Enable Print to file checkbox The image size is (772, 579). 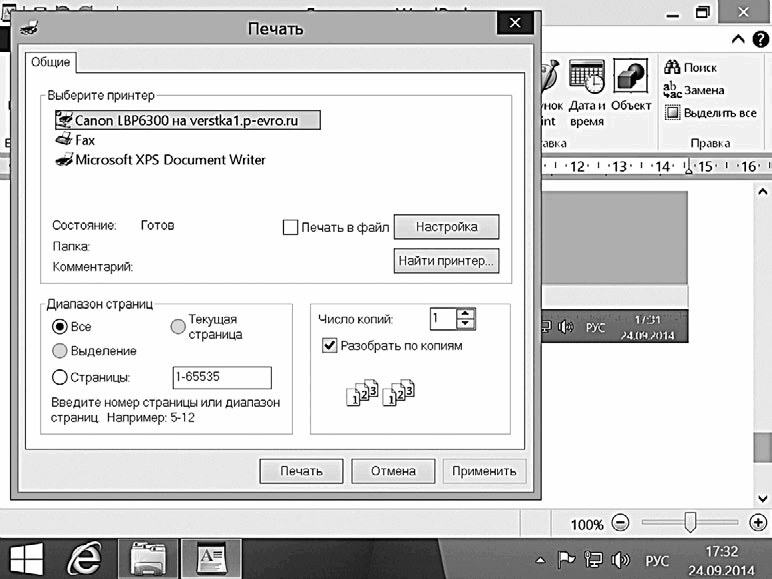pos(290,227)
